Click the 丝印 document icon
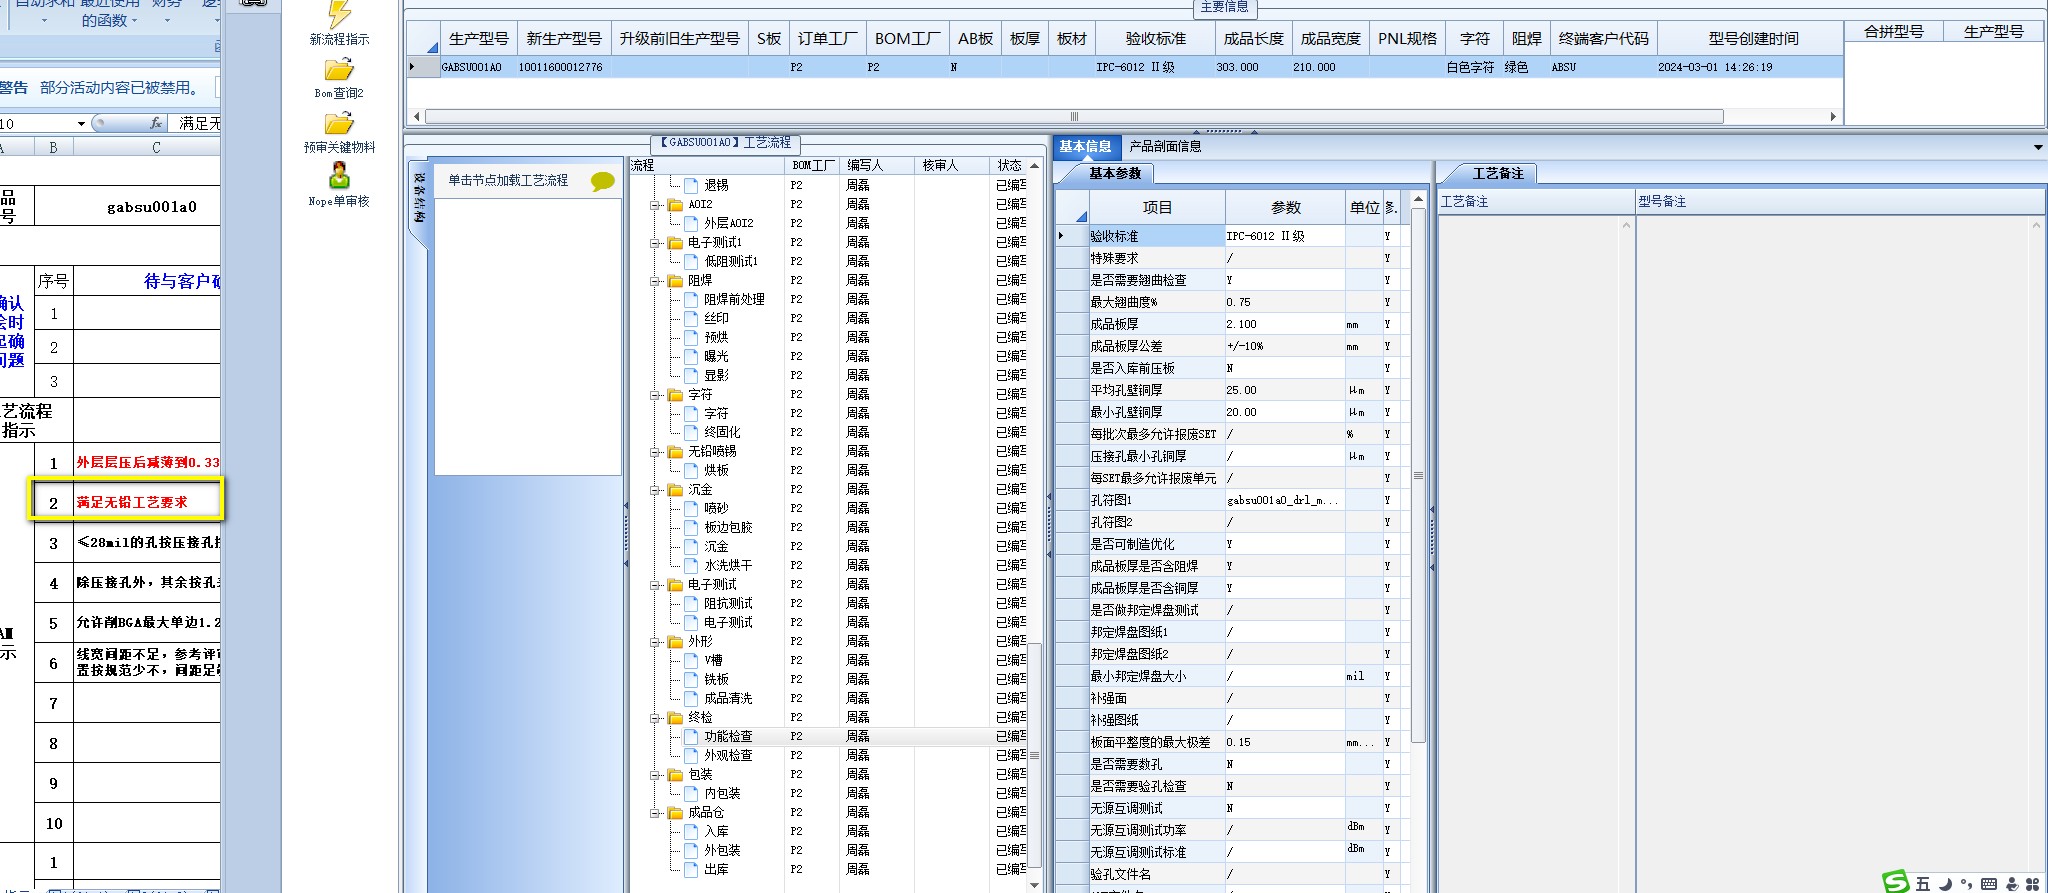This screenshot has height=893, width=2048. (x=692, y=318)
